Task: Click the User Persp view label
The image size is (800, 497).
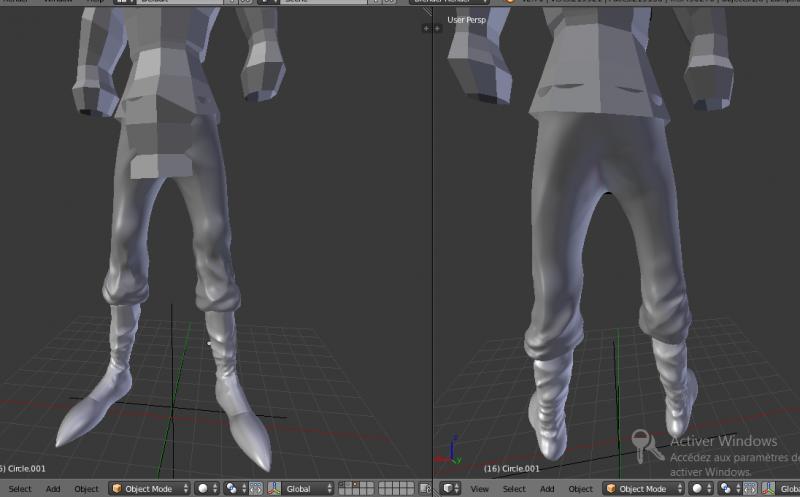Action: tap(466, 20)
